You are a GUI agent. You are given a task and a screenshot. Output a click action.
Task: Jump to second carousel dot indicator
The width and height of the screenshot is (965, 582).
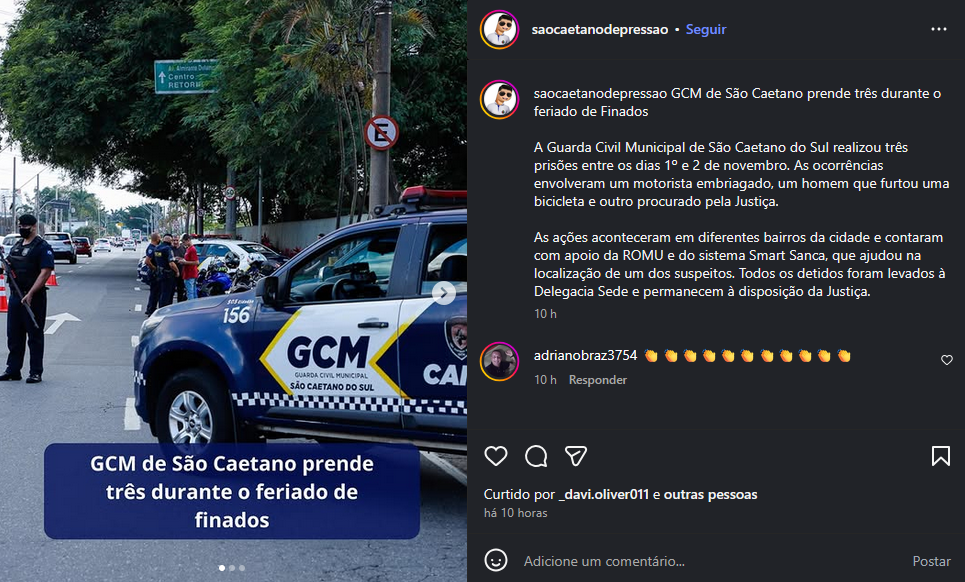point(232,568)
